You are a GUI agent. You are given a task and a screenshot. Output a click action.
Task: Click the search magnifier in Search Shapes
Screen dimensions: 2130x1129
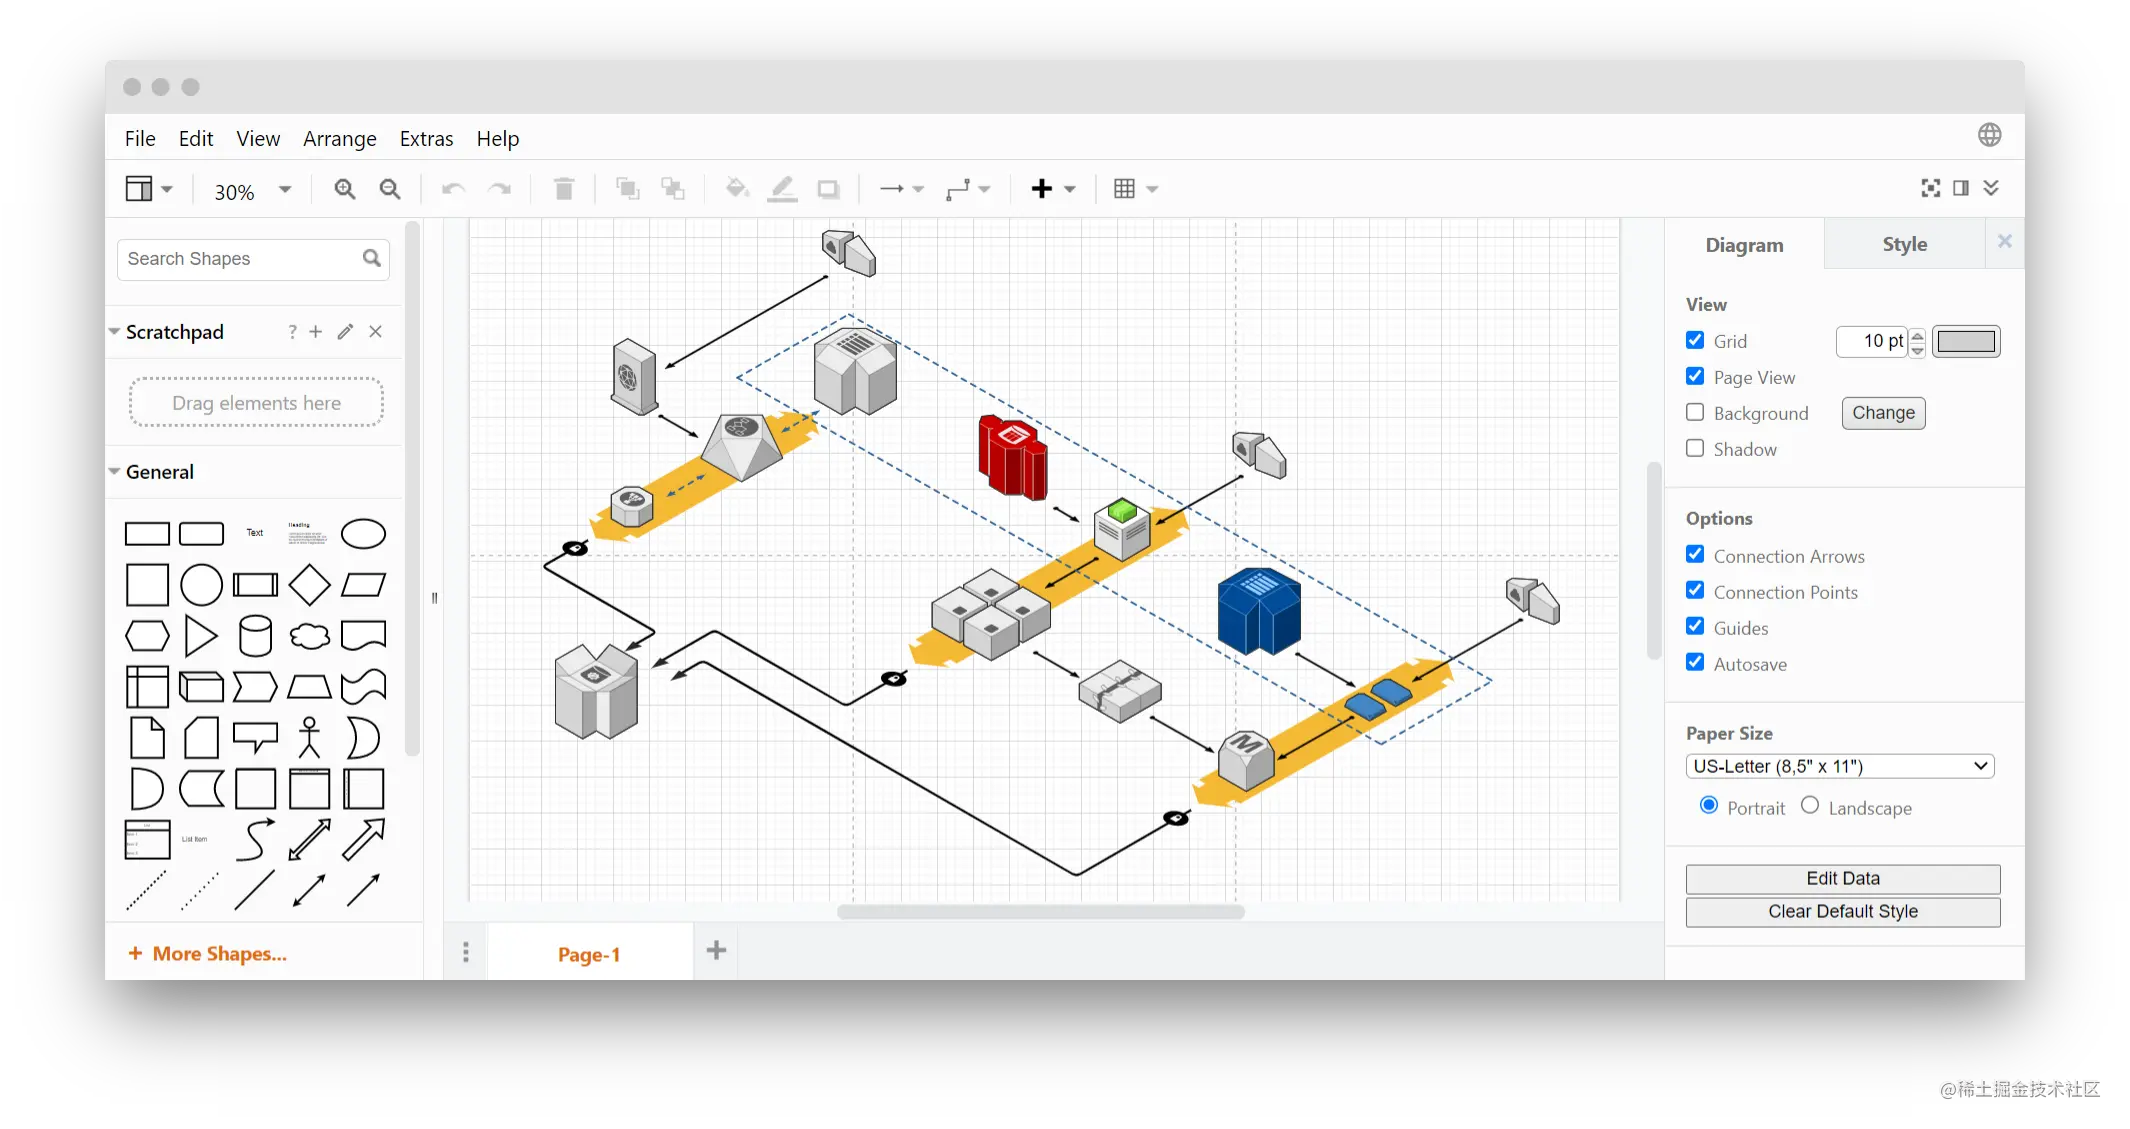pyautogui.click(x=372, y=258)
